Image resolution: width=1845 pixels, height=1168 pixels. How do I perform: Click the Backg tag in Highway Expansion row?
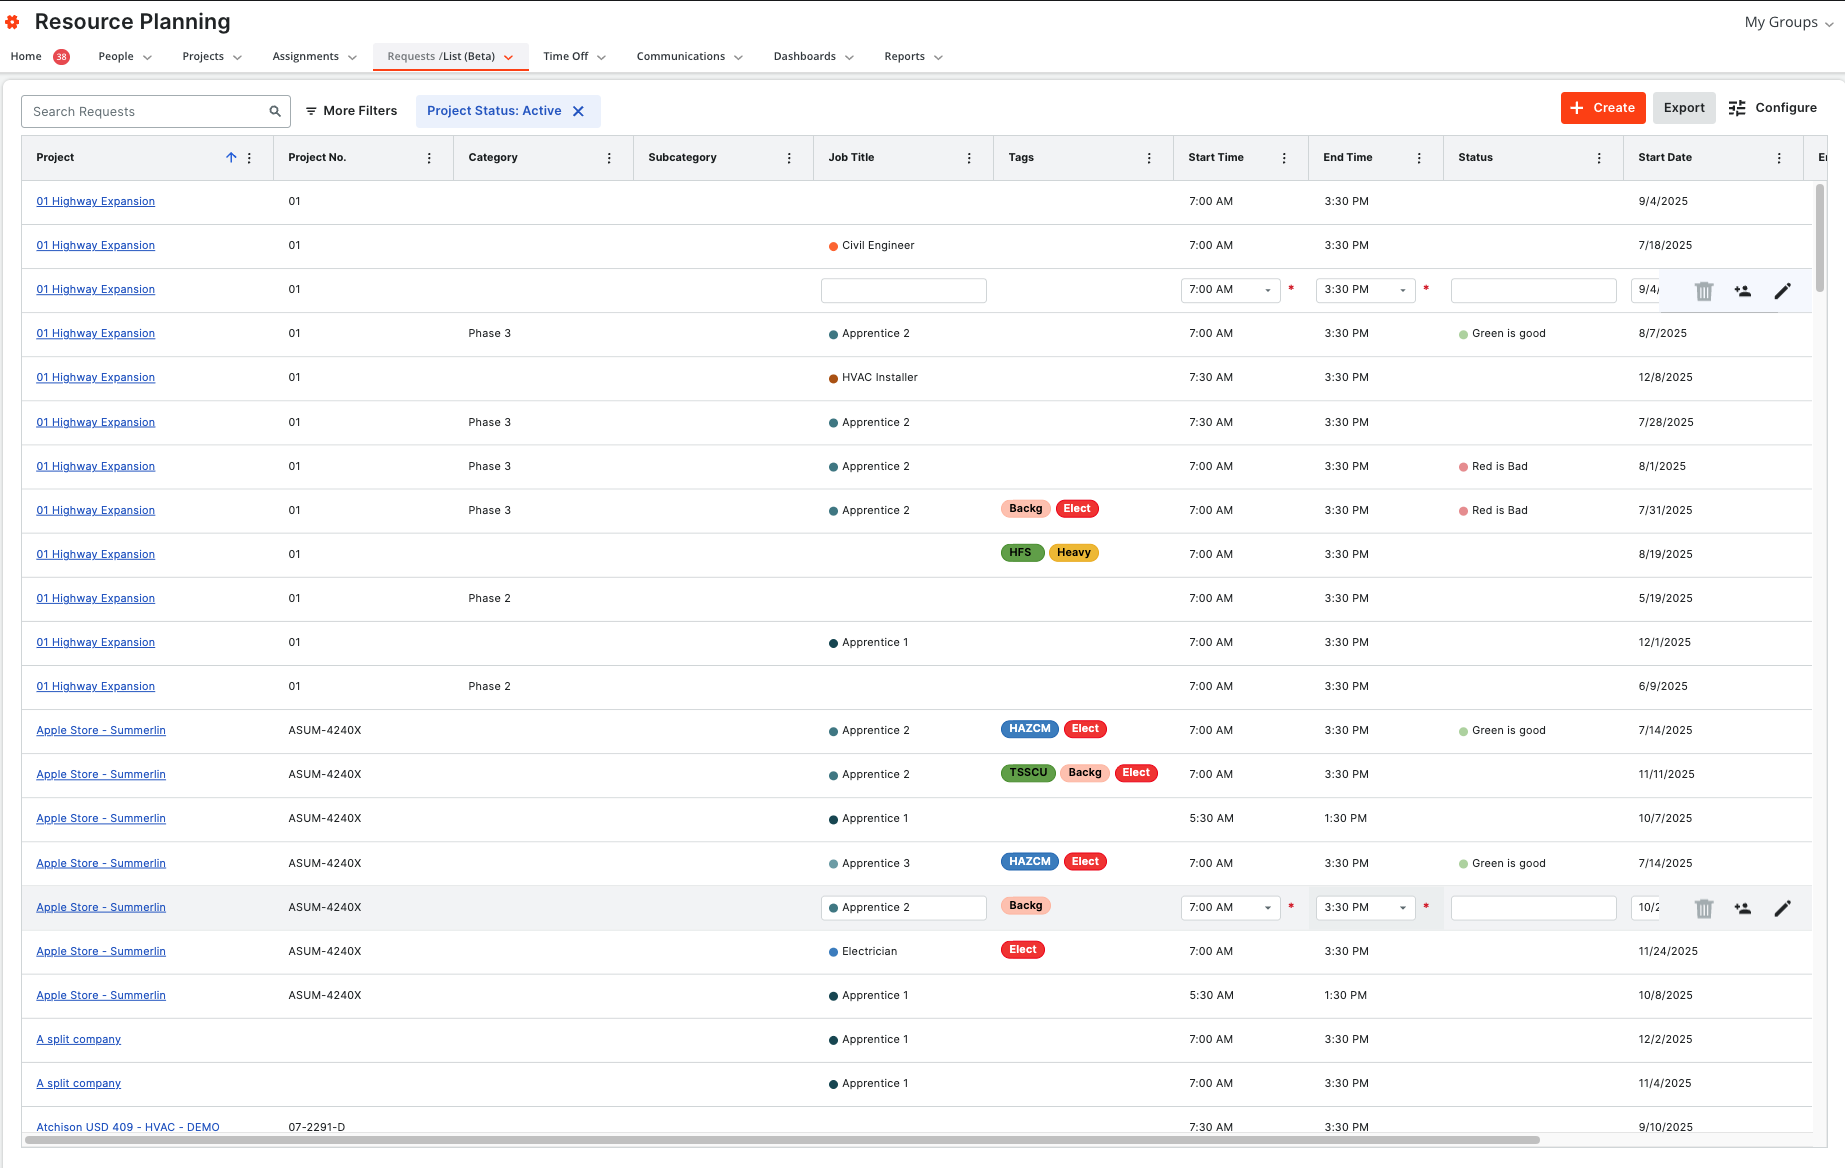[x=1026, y=509]
